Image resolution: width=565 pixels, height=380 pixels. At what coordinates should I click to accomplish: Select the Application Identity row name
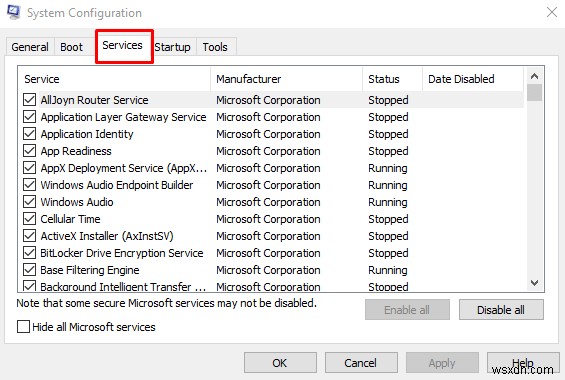point(87,134)
